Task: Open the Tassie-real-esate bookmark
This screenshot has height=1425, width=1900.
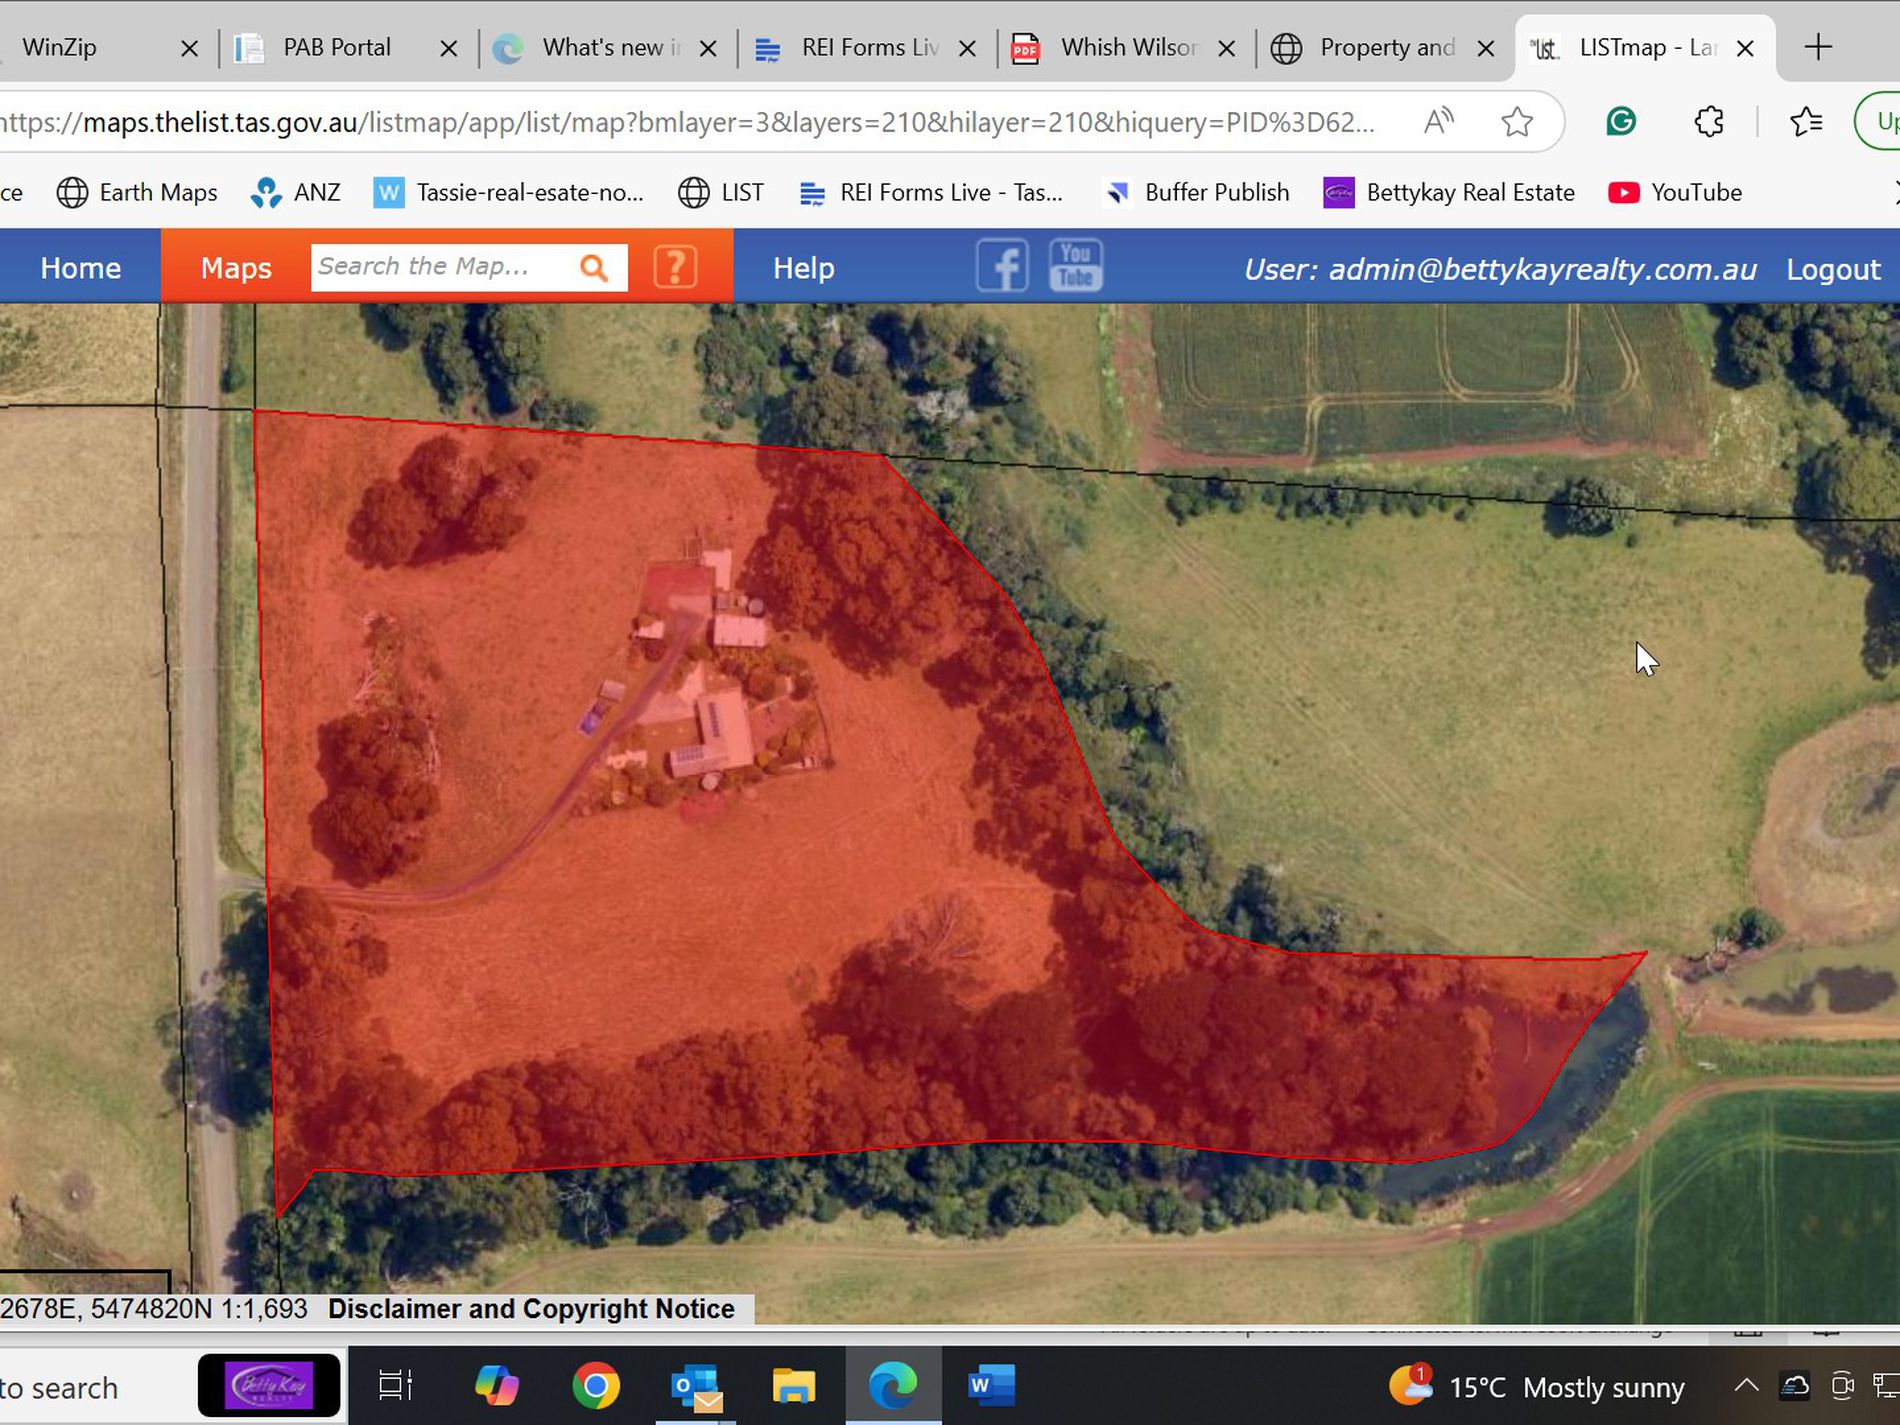Action: [508, 192]
